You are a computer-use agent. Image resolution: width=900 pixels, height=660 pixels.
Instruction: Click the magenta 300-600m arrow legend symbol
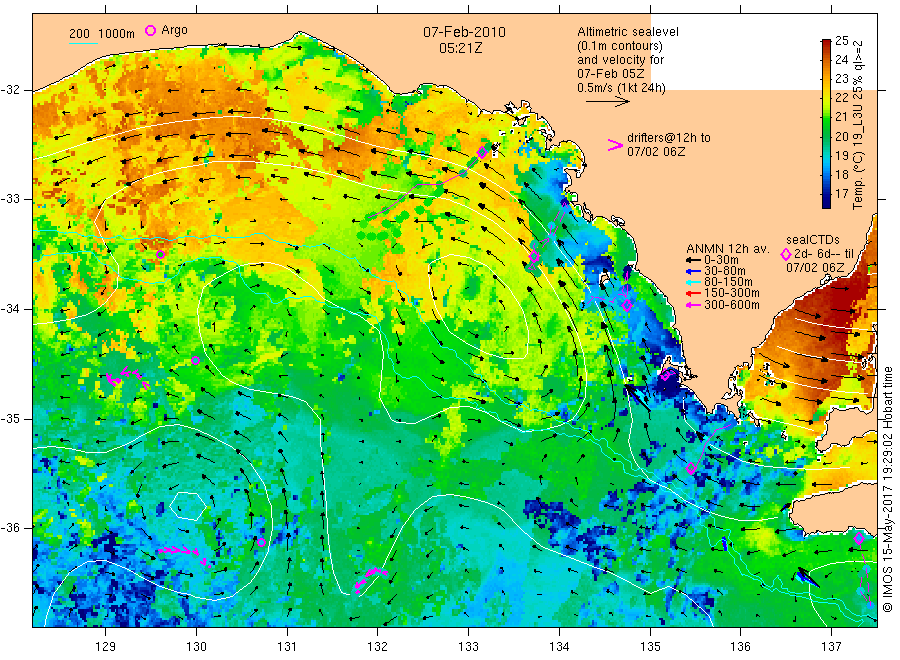pos(693,305)
